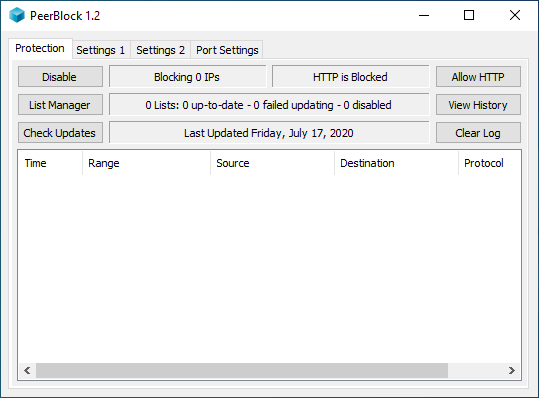The image size is (539, 398).
Task: Close the PeerBlock window
Action: 515,15
